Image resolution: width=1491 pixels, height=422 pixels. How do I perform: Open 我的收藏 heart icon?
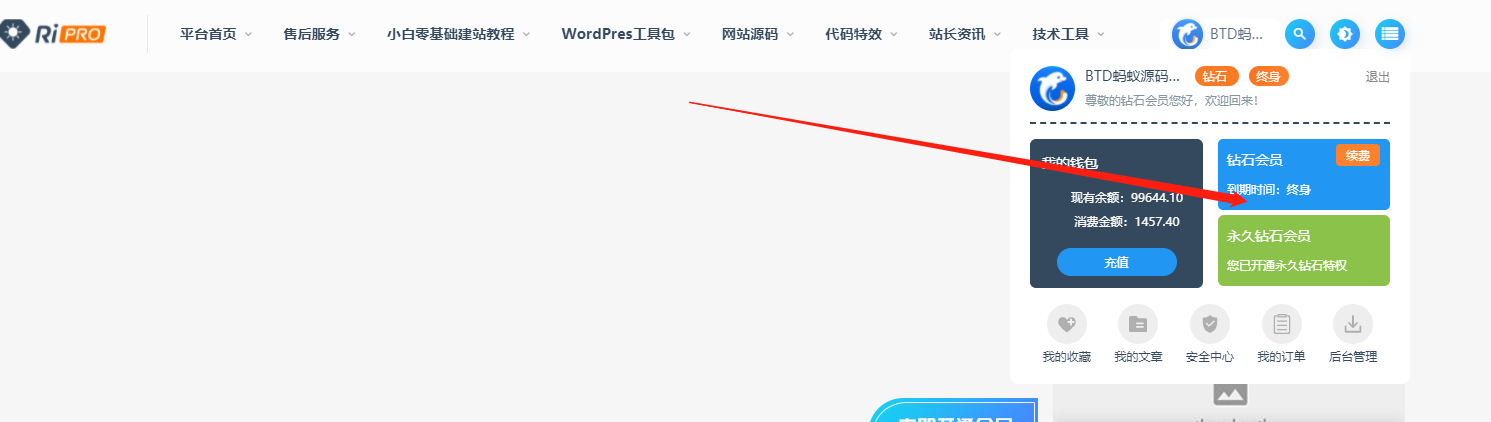point(1067,324)
